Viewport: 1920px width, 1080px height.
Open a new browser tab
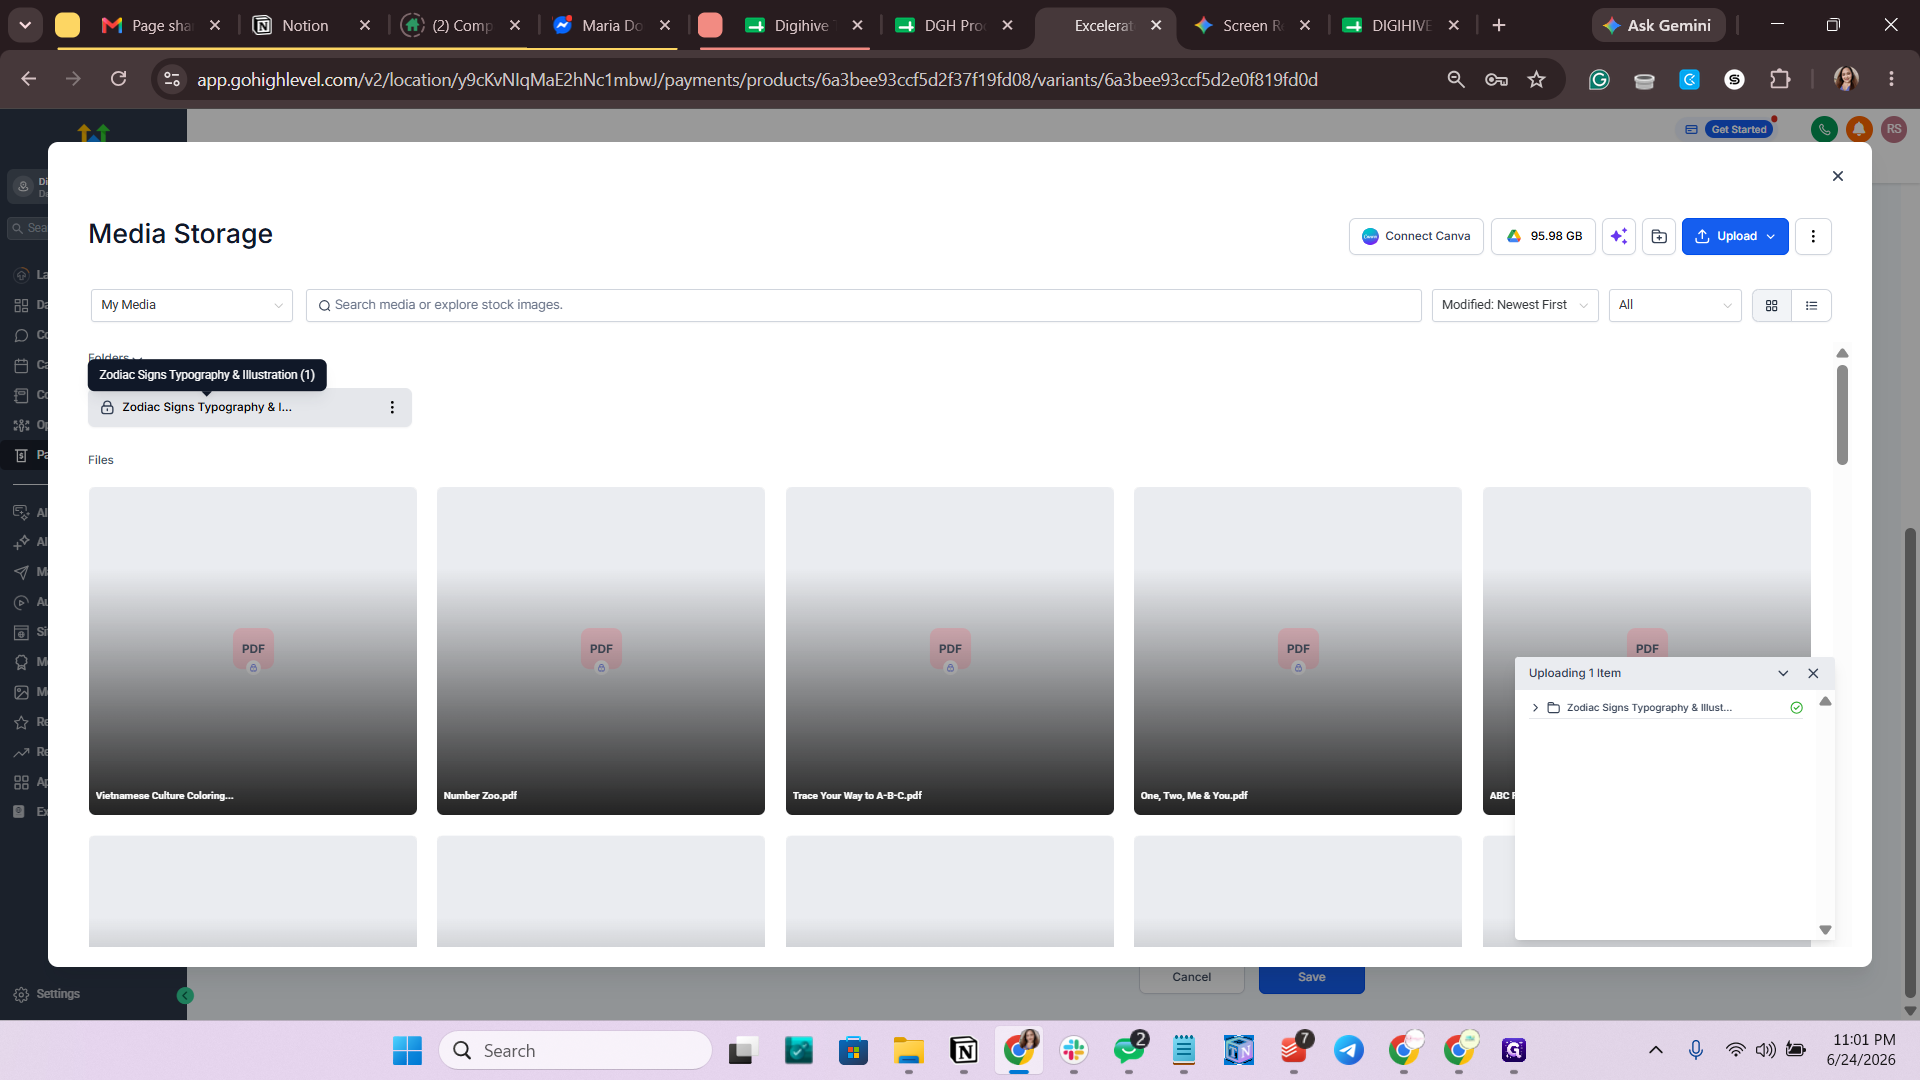pyautogui.click(x=1498, y=26)
